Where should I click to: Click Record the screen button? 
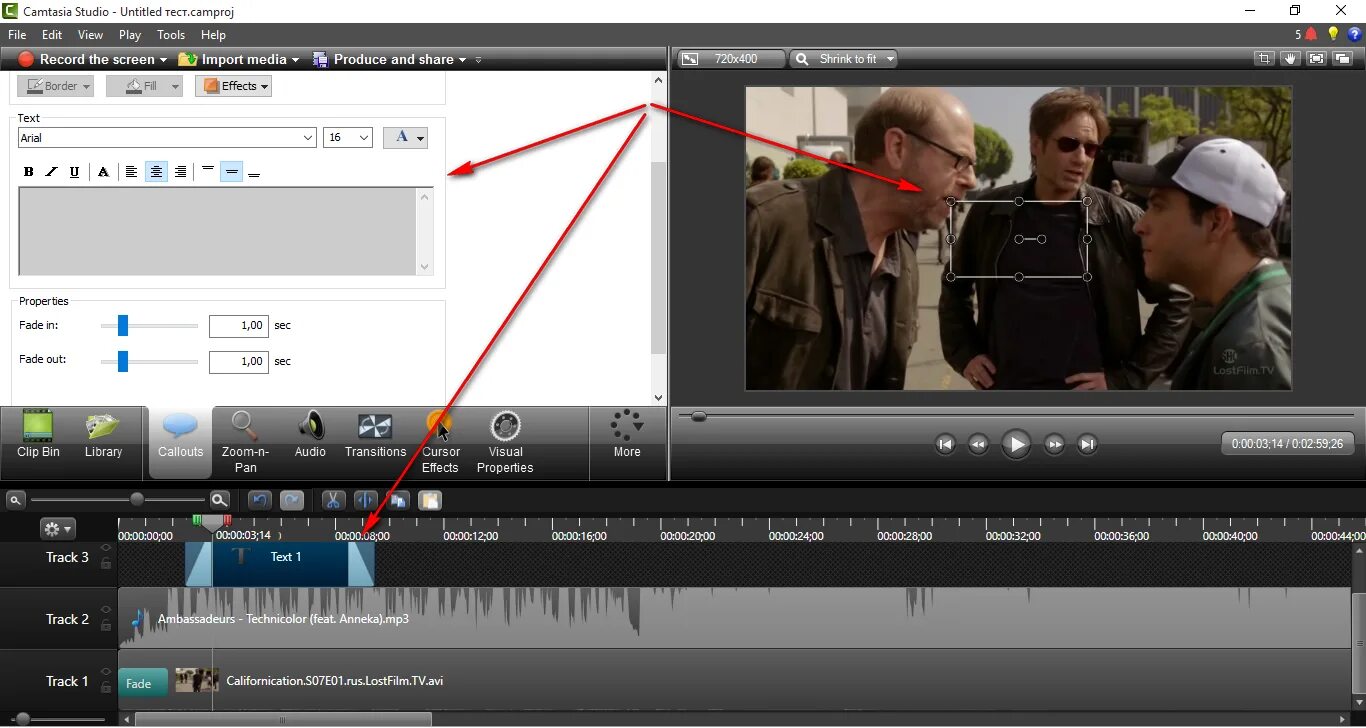click(92, 59)
